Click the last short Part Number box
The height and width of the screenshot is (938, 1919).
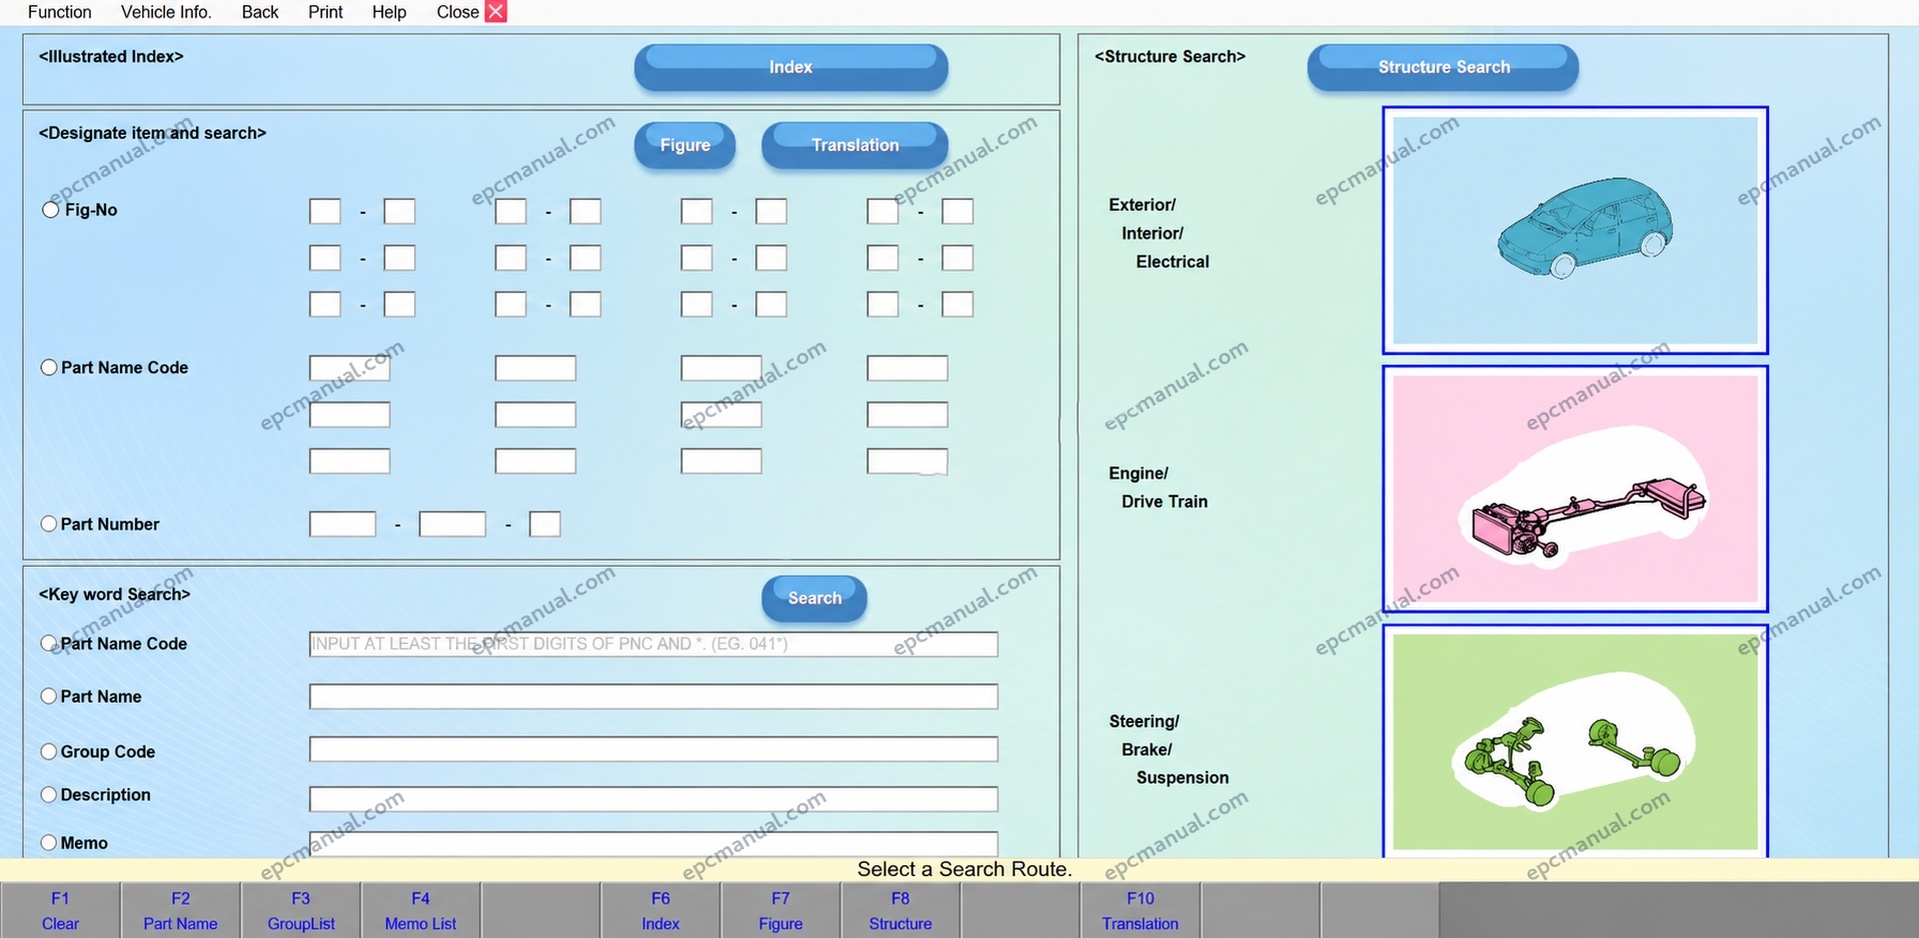545,524
